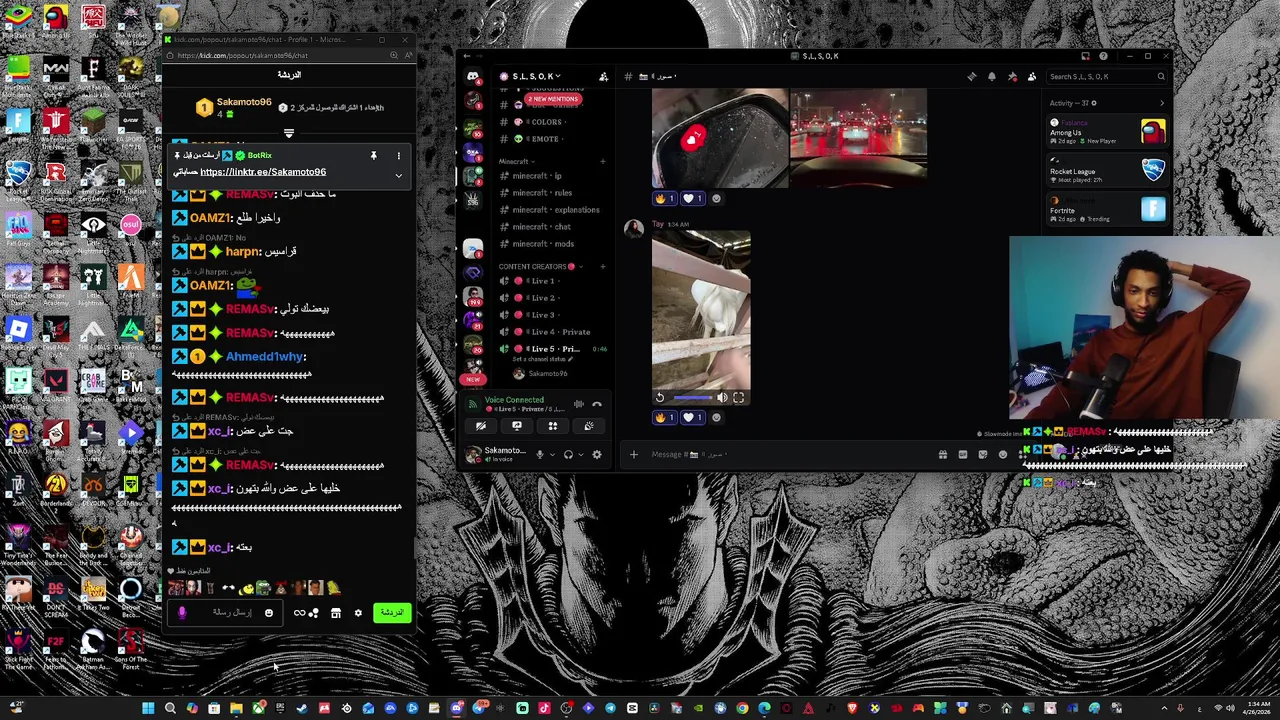Open the minecraft · explanations channel
This screenshot has height=720, width=1280.
point(550,210)
